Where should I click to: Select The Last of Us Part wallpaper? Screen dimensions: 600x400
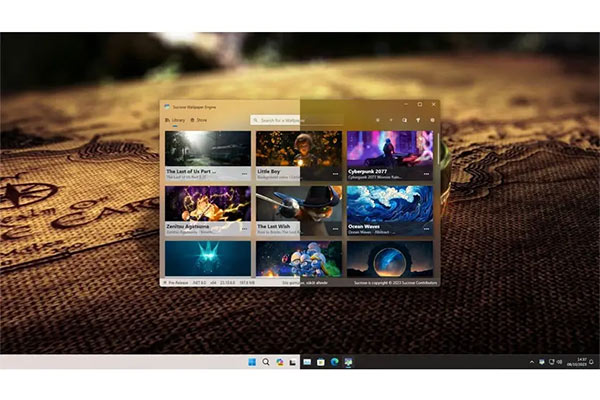point(207,148)
